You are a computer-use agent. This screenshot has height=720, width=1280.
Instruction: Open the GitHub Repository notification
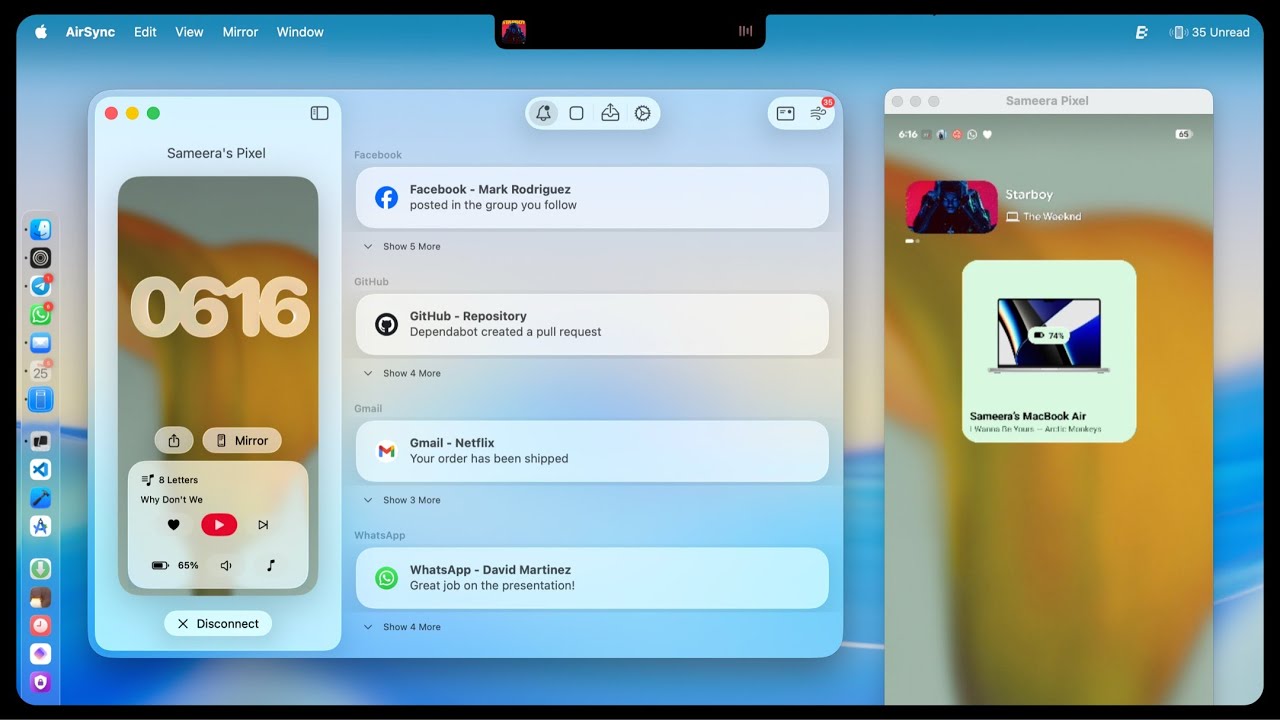click(x=592, y=324)
